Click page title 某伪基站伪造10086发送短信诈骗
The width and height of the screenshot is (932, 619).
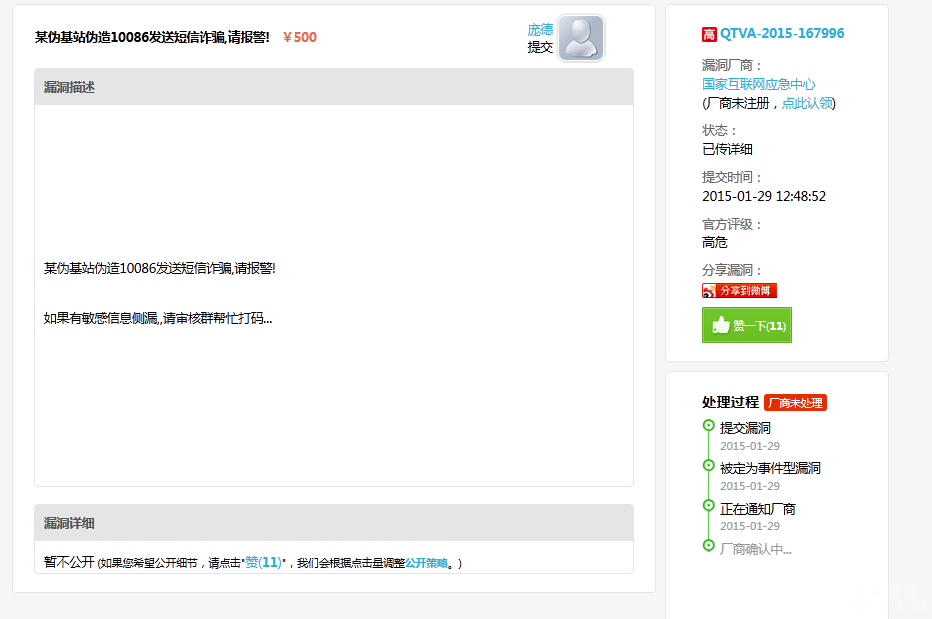[x=152, y=37]
